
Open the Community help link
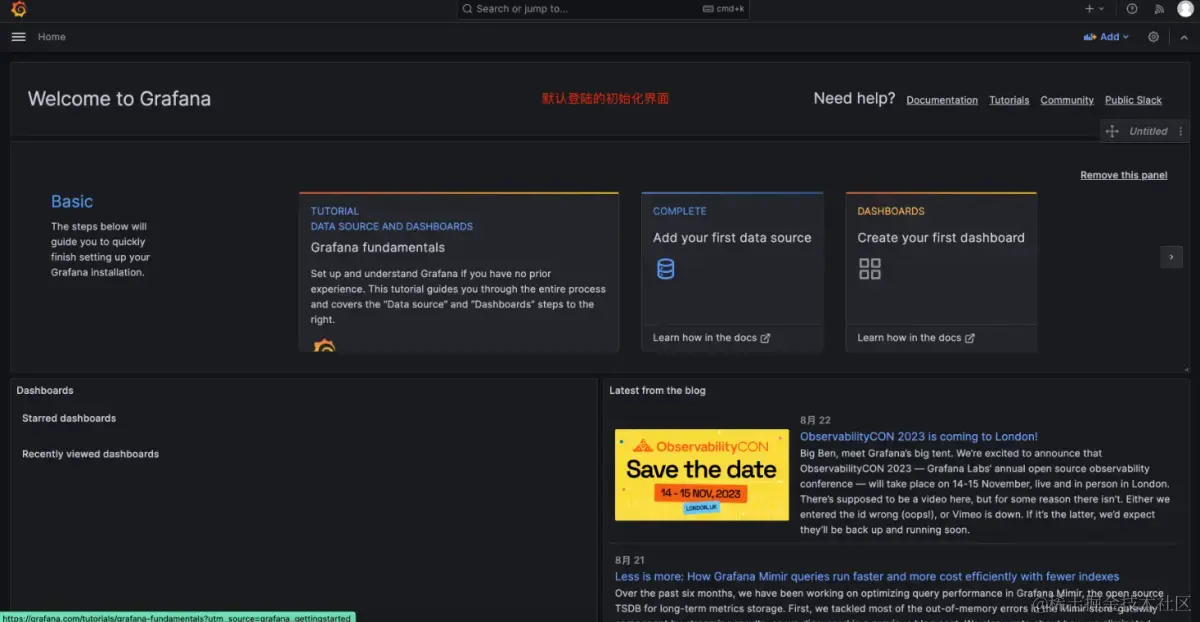1067,100
